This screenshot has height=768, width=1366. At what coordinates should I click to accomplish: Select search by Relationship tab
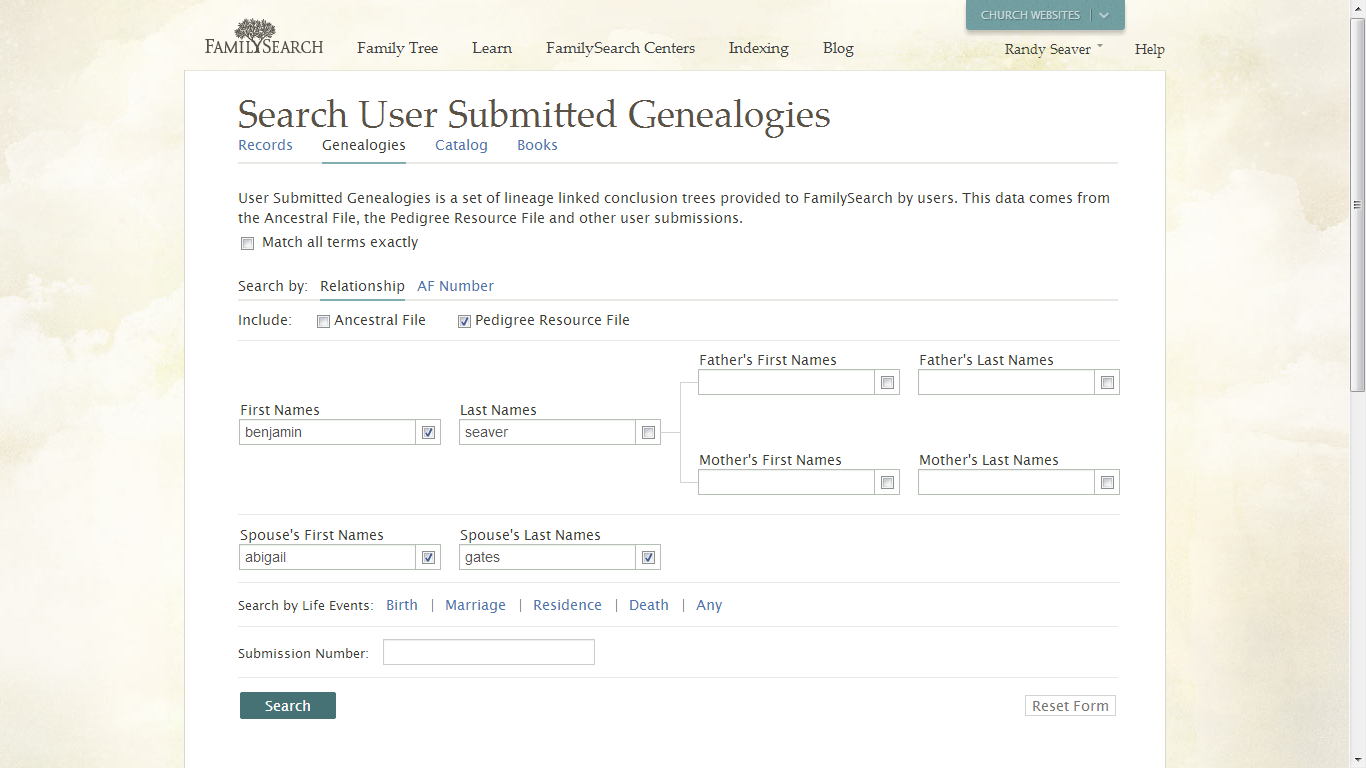[x=362, y=286]
